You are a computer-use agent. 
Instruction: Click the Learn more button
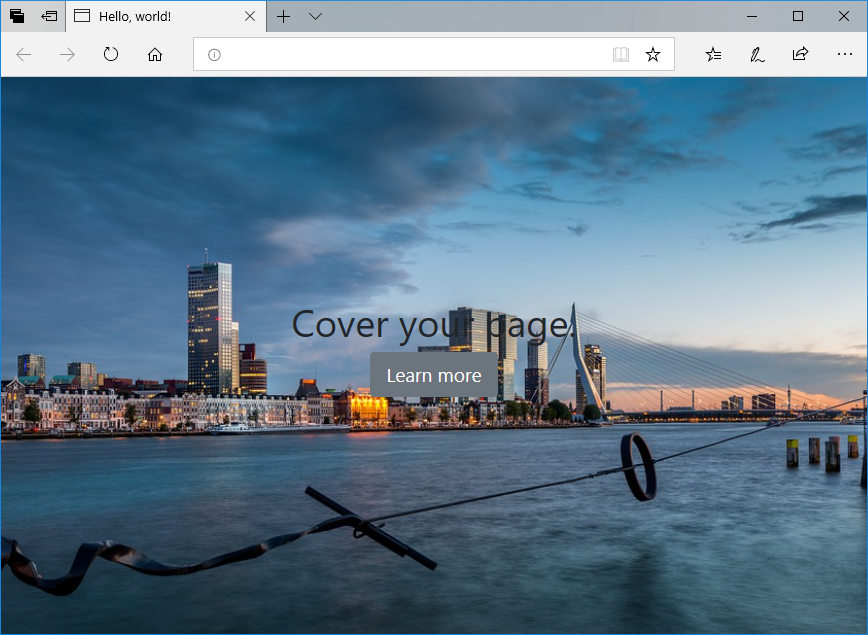pyautogui.click(x=433, y=375)
